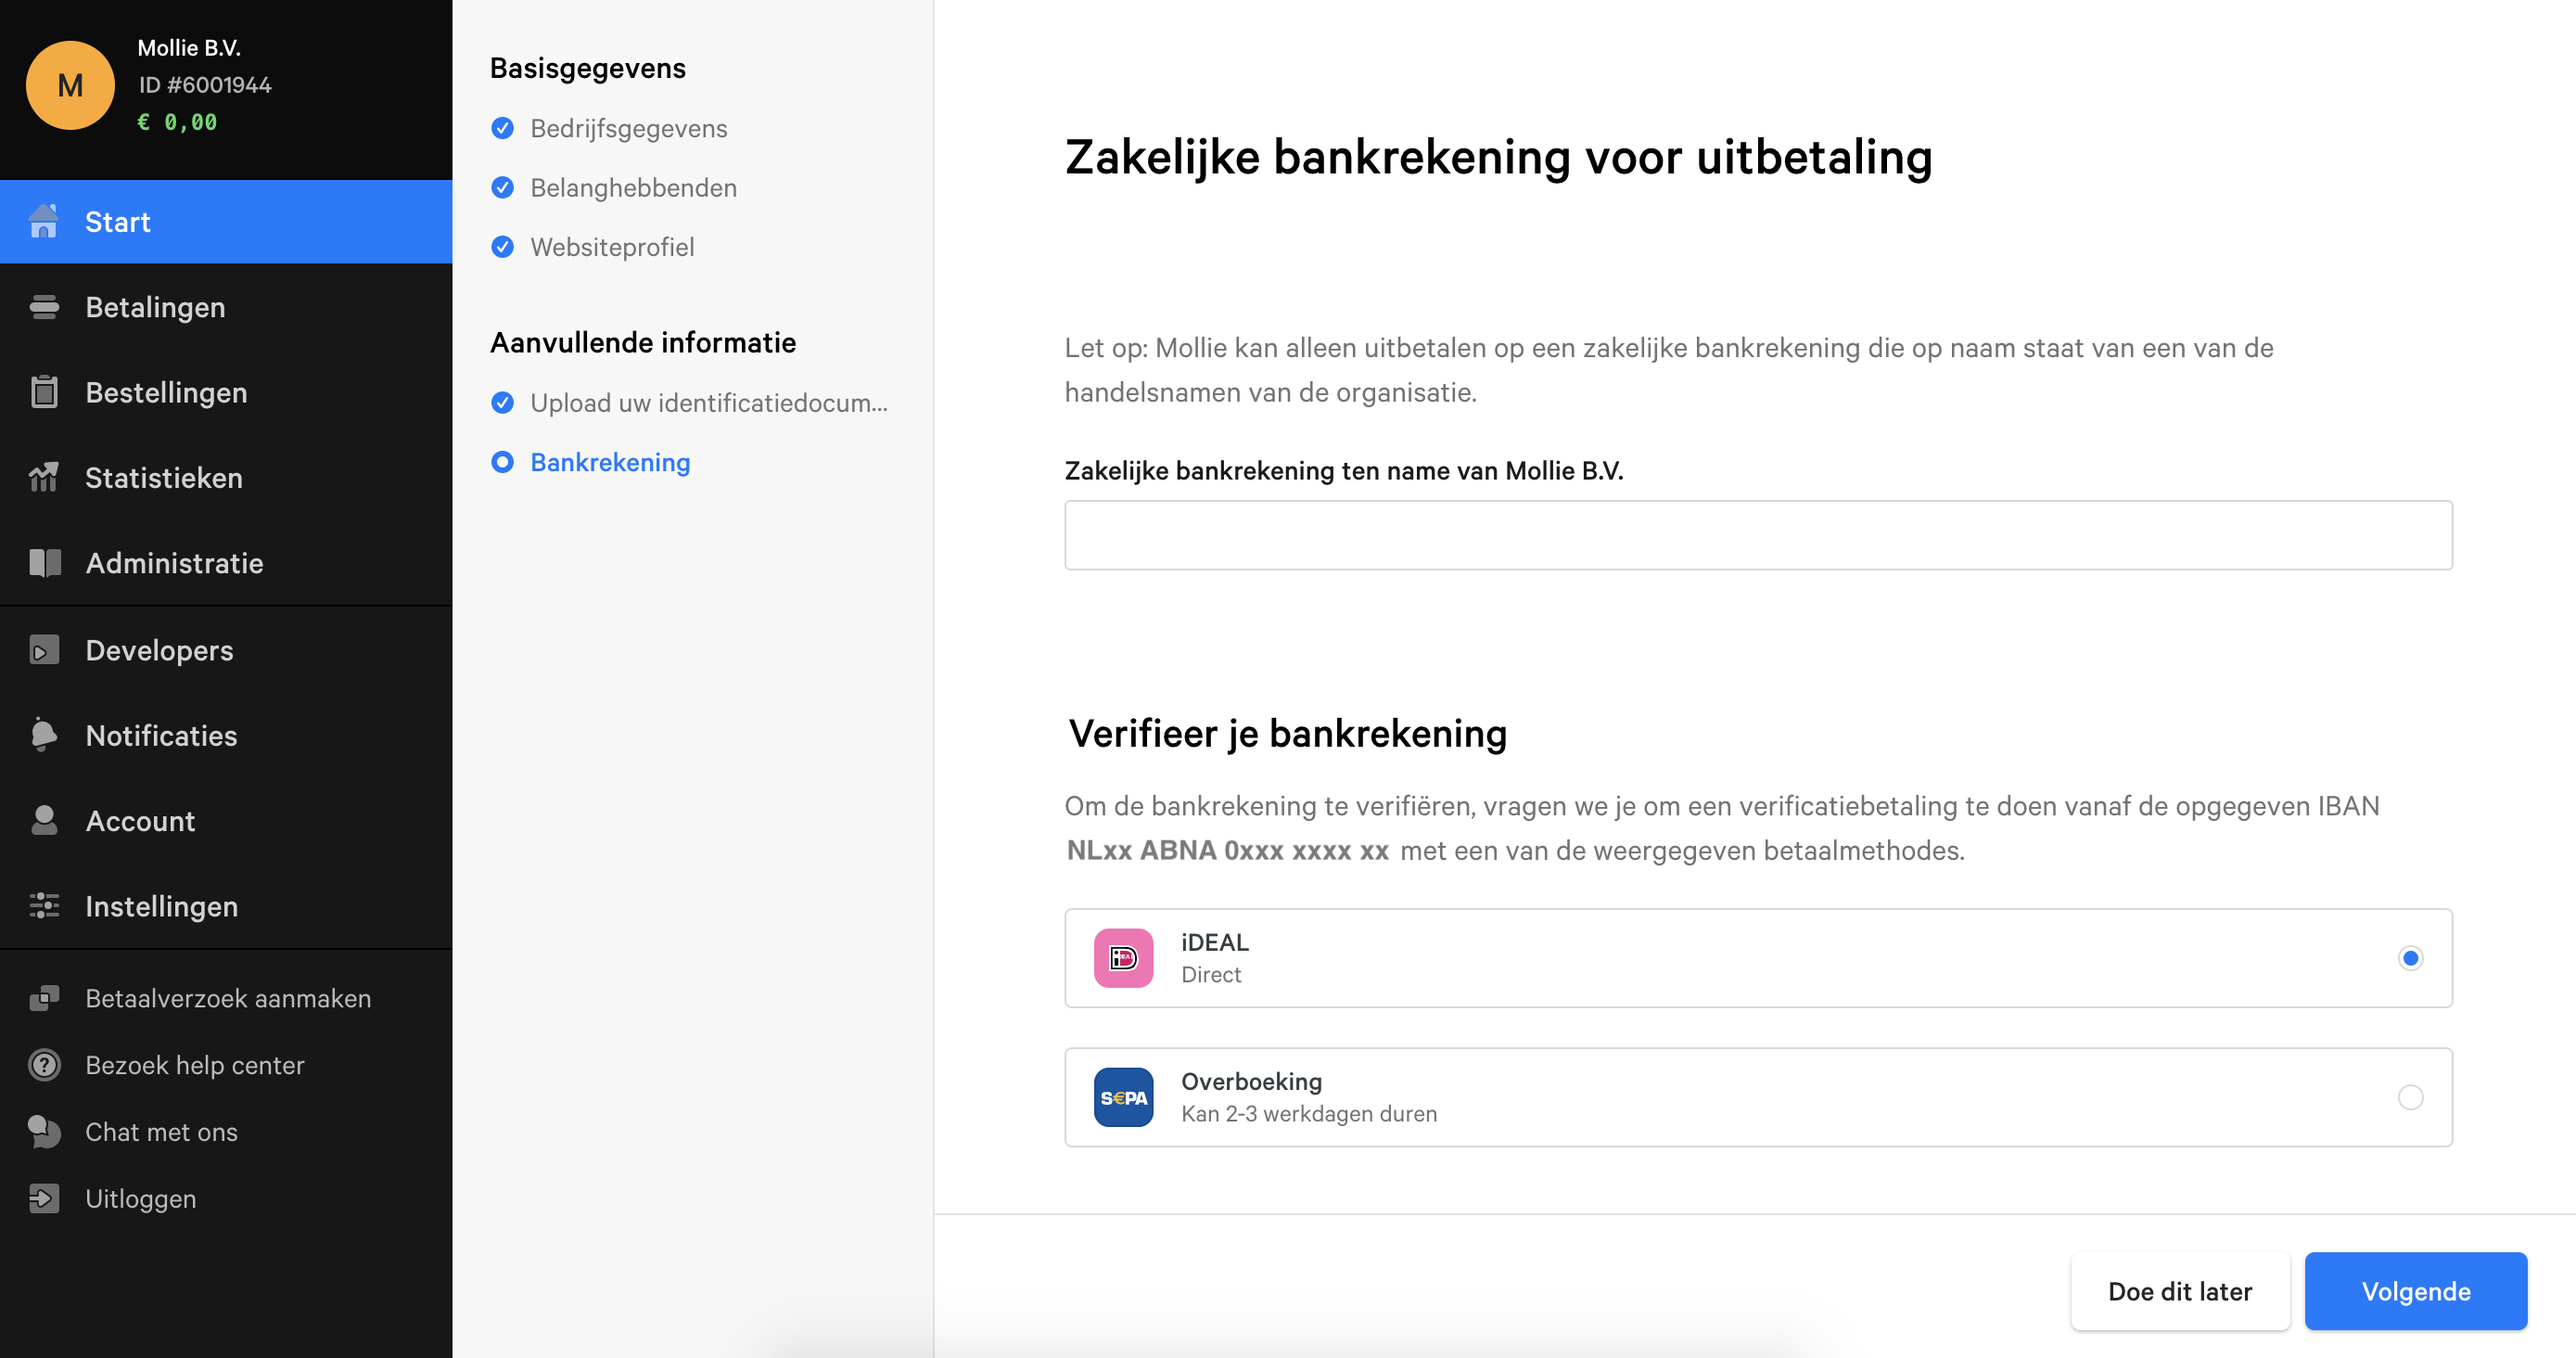Viewport: 2576px width, 1358px height.
Task: Click the identificatiedocument upload checkmark icon
Action: (503, 402)
